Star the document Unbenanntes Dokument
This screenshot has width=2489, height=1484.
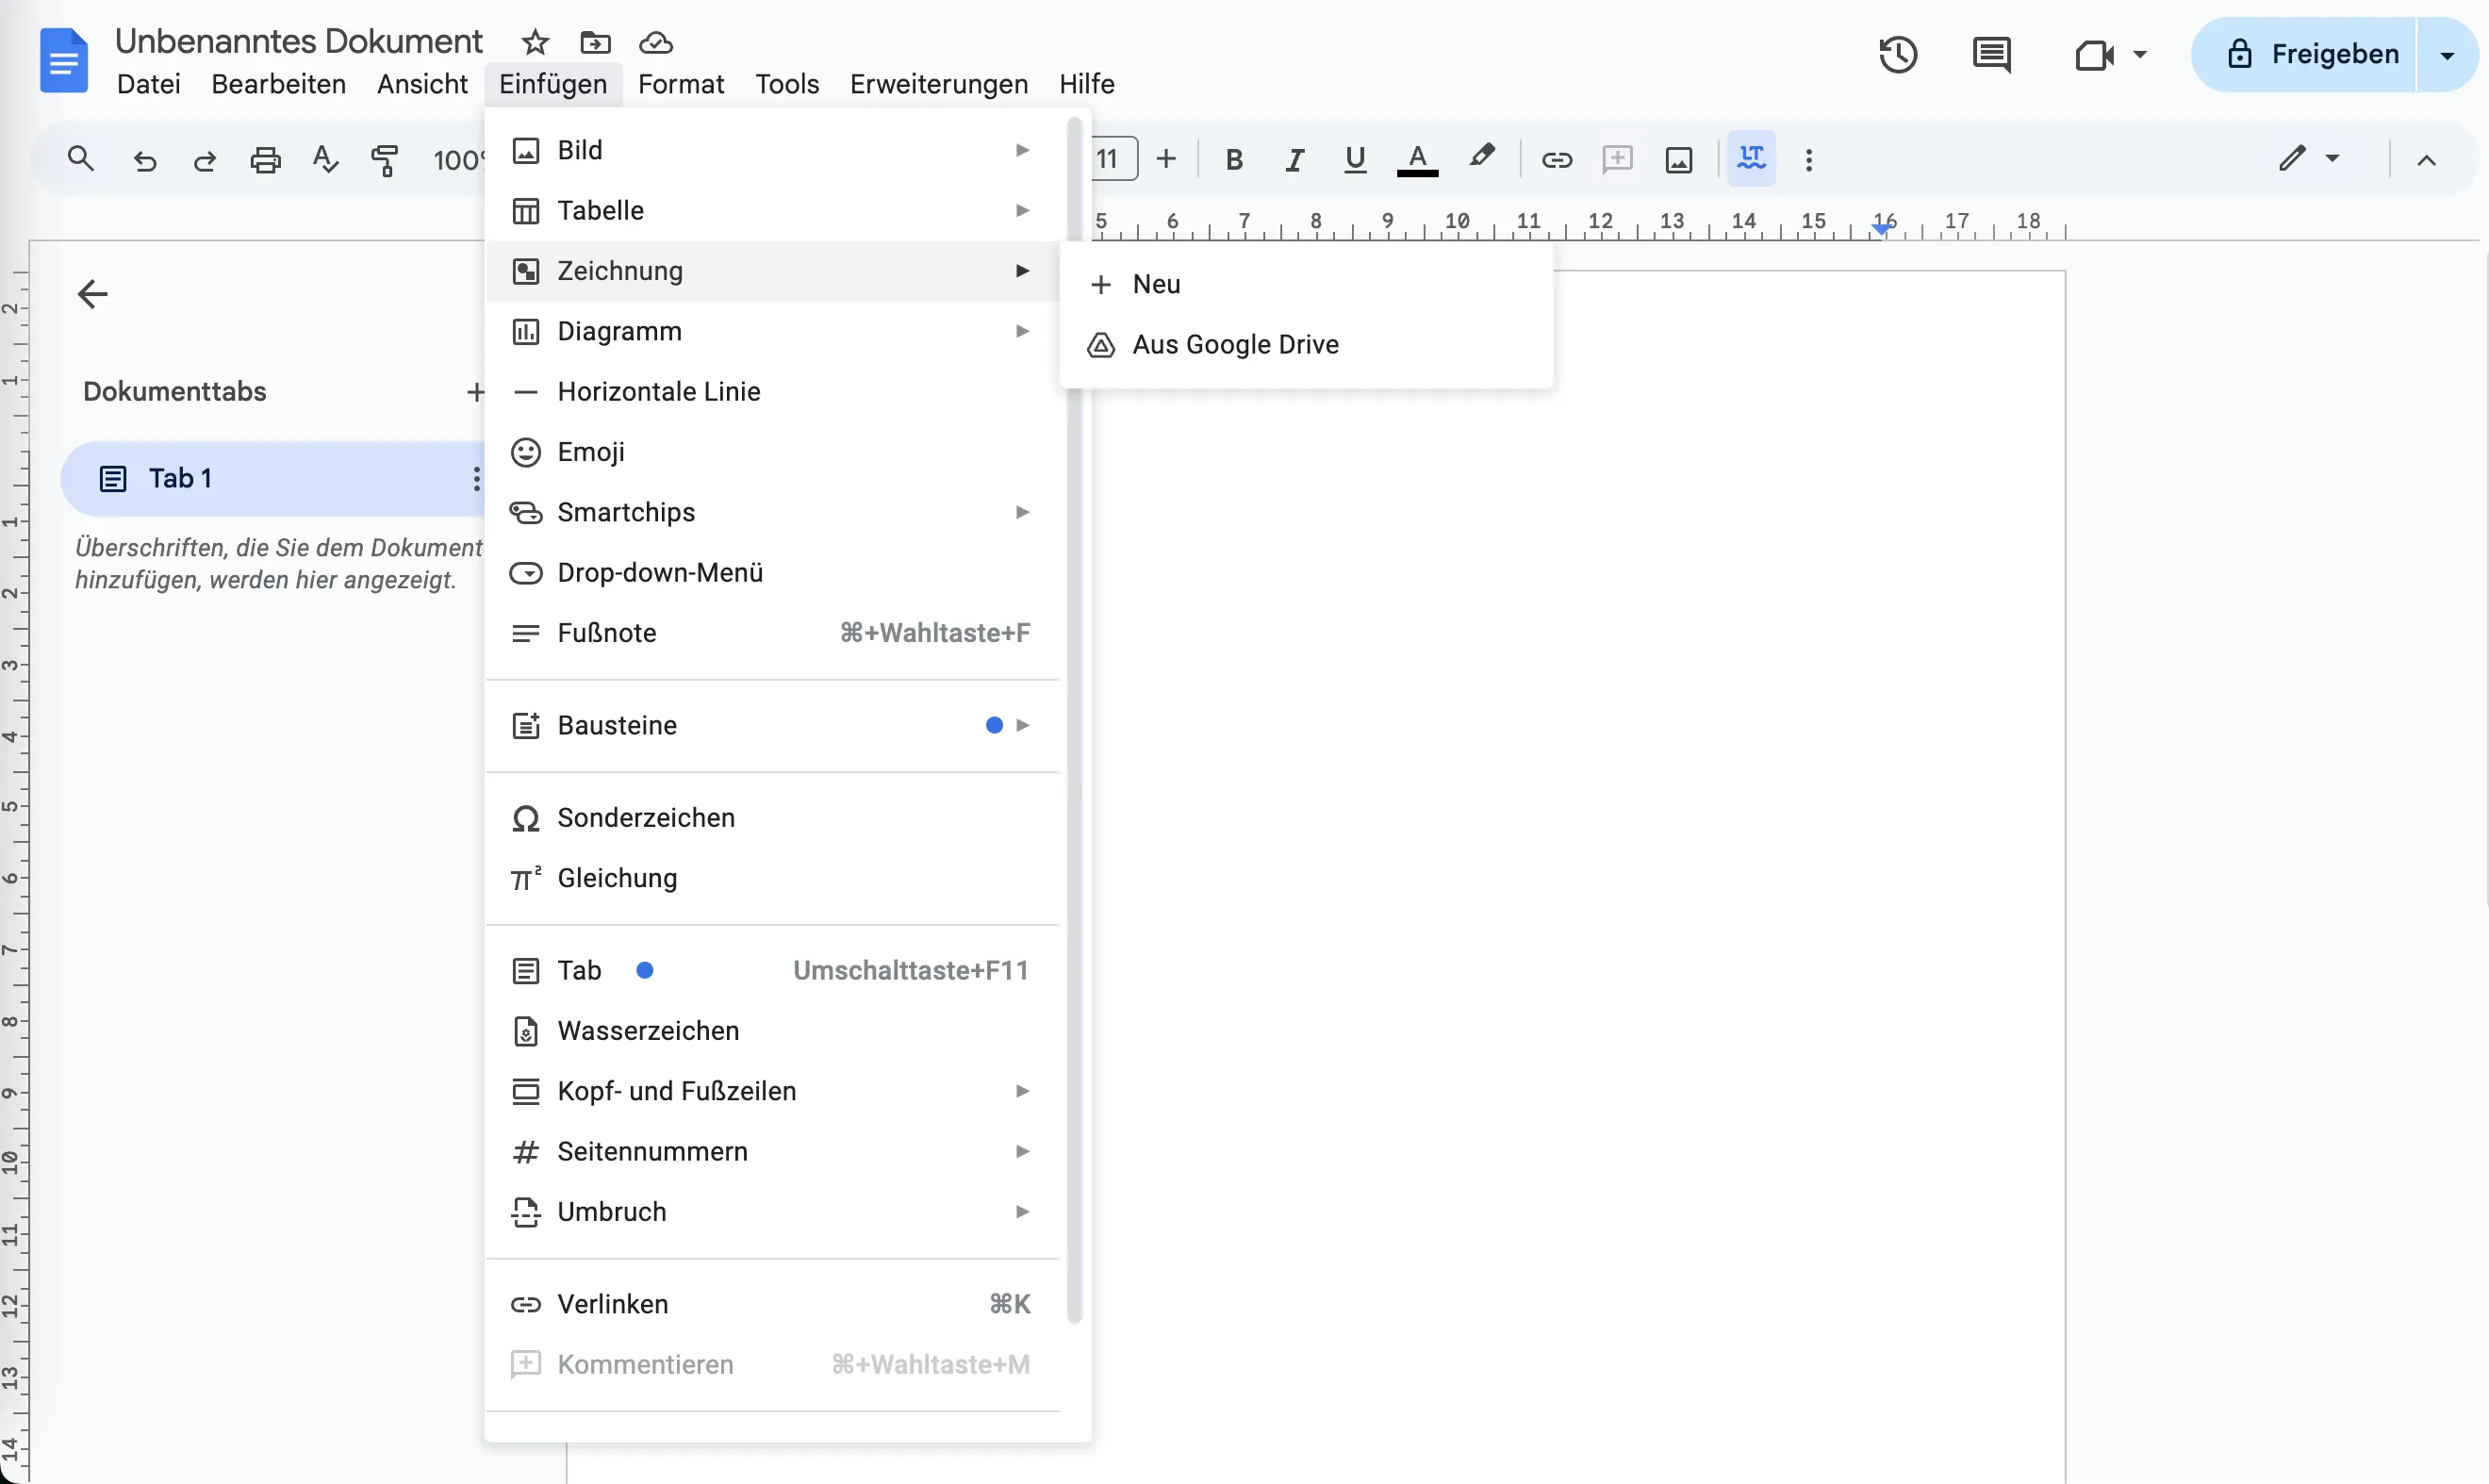[535, 42]
